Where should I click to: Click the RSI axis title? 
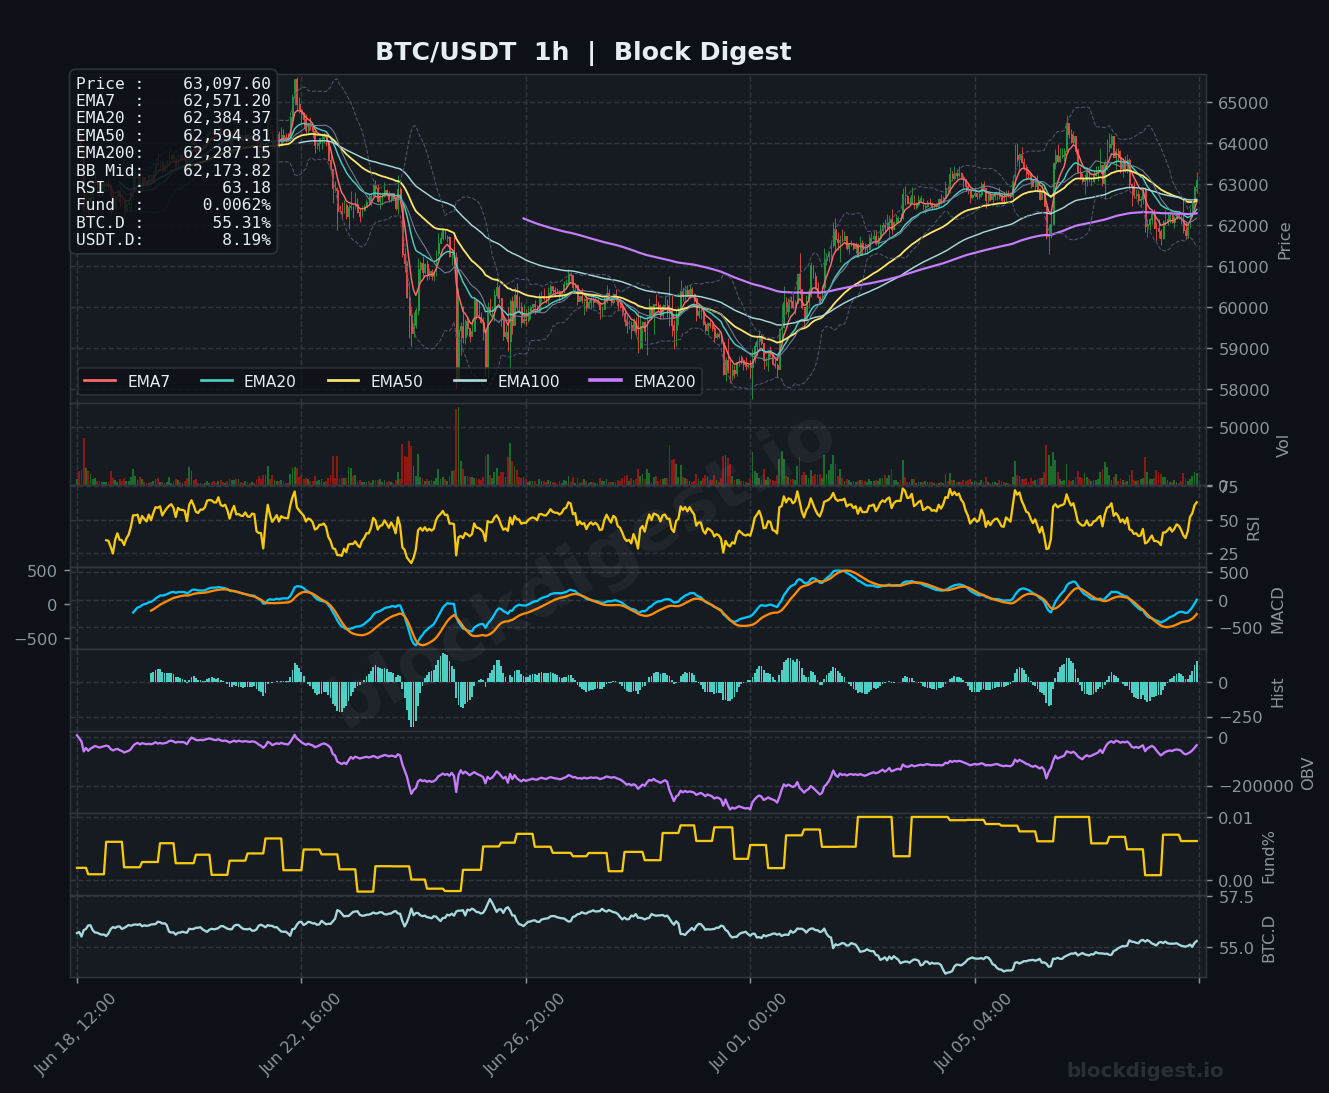tap(1254, 528)
